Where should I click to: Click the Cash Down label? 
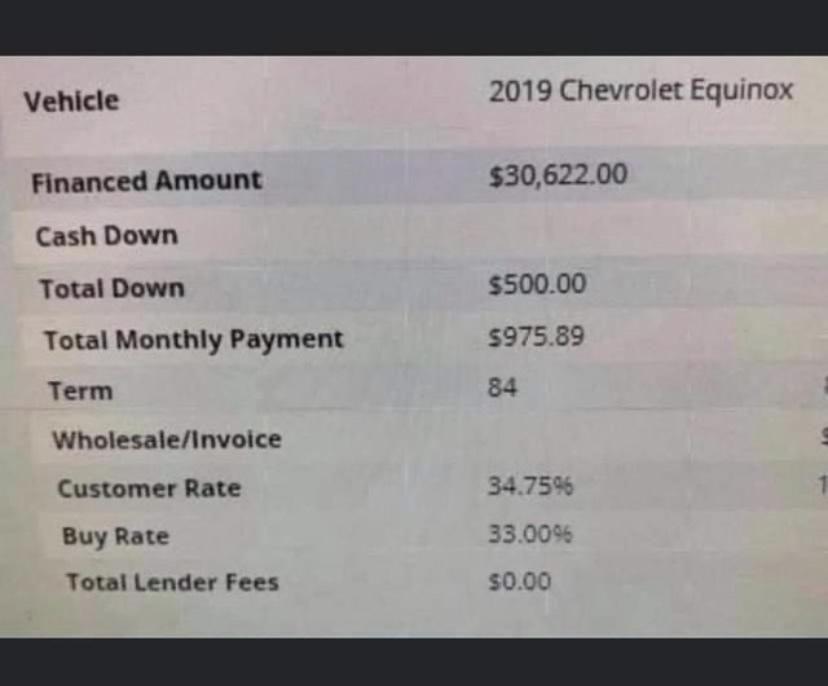(x=106, y=236)
